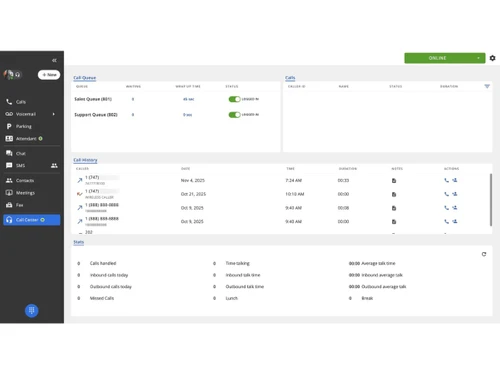Click the Nov 4, 2025 date cell
Screen dimensions: 500x375
[x=193, y=180]
